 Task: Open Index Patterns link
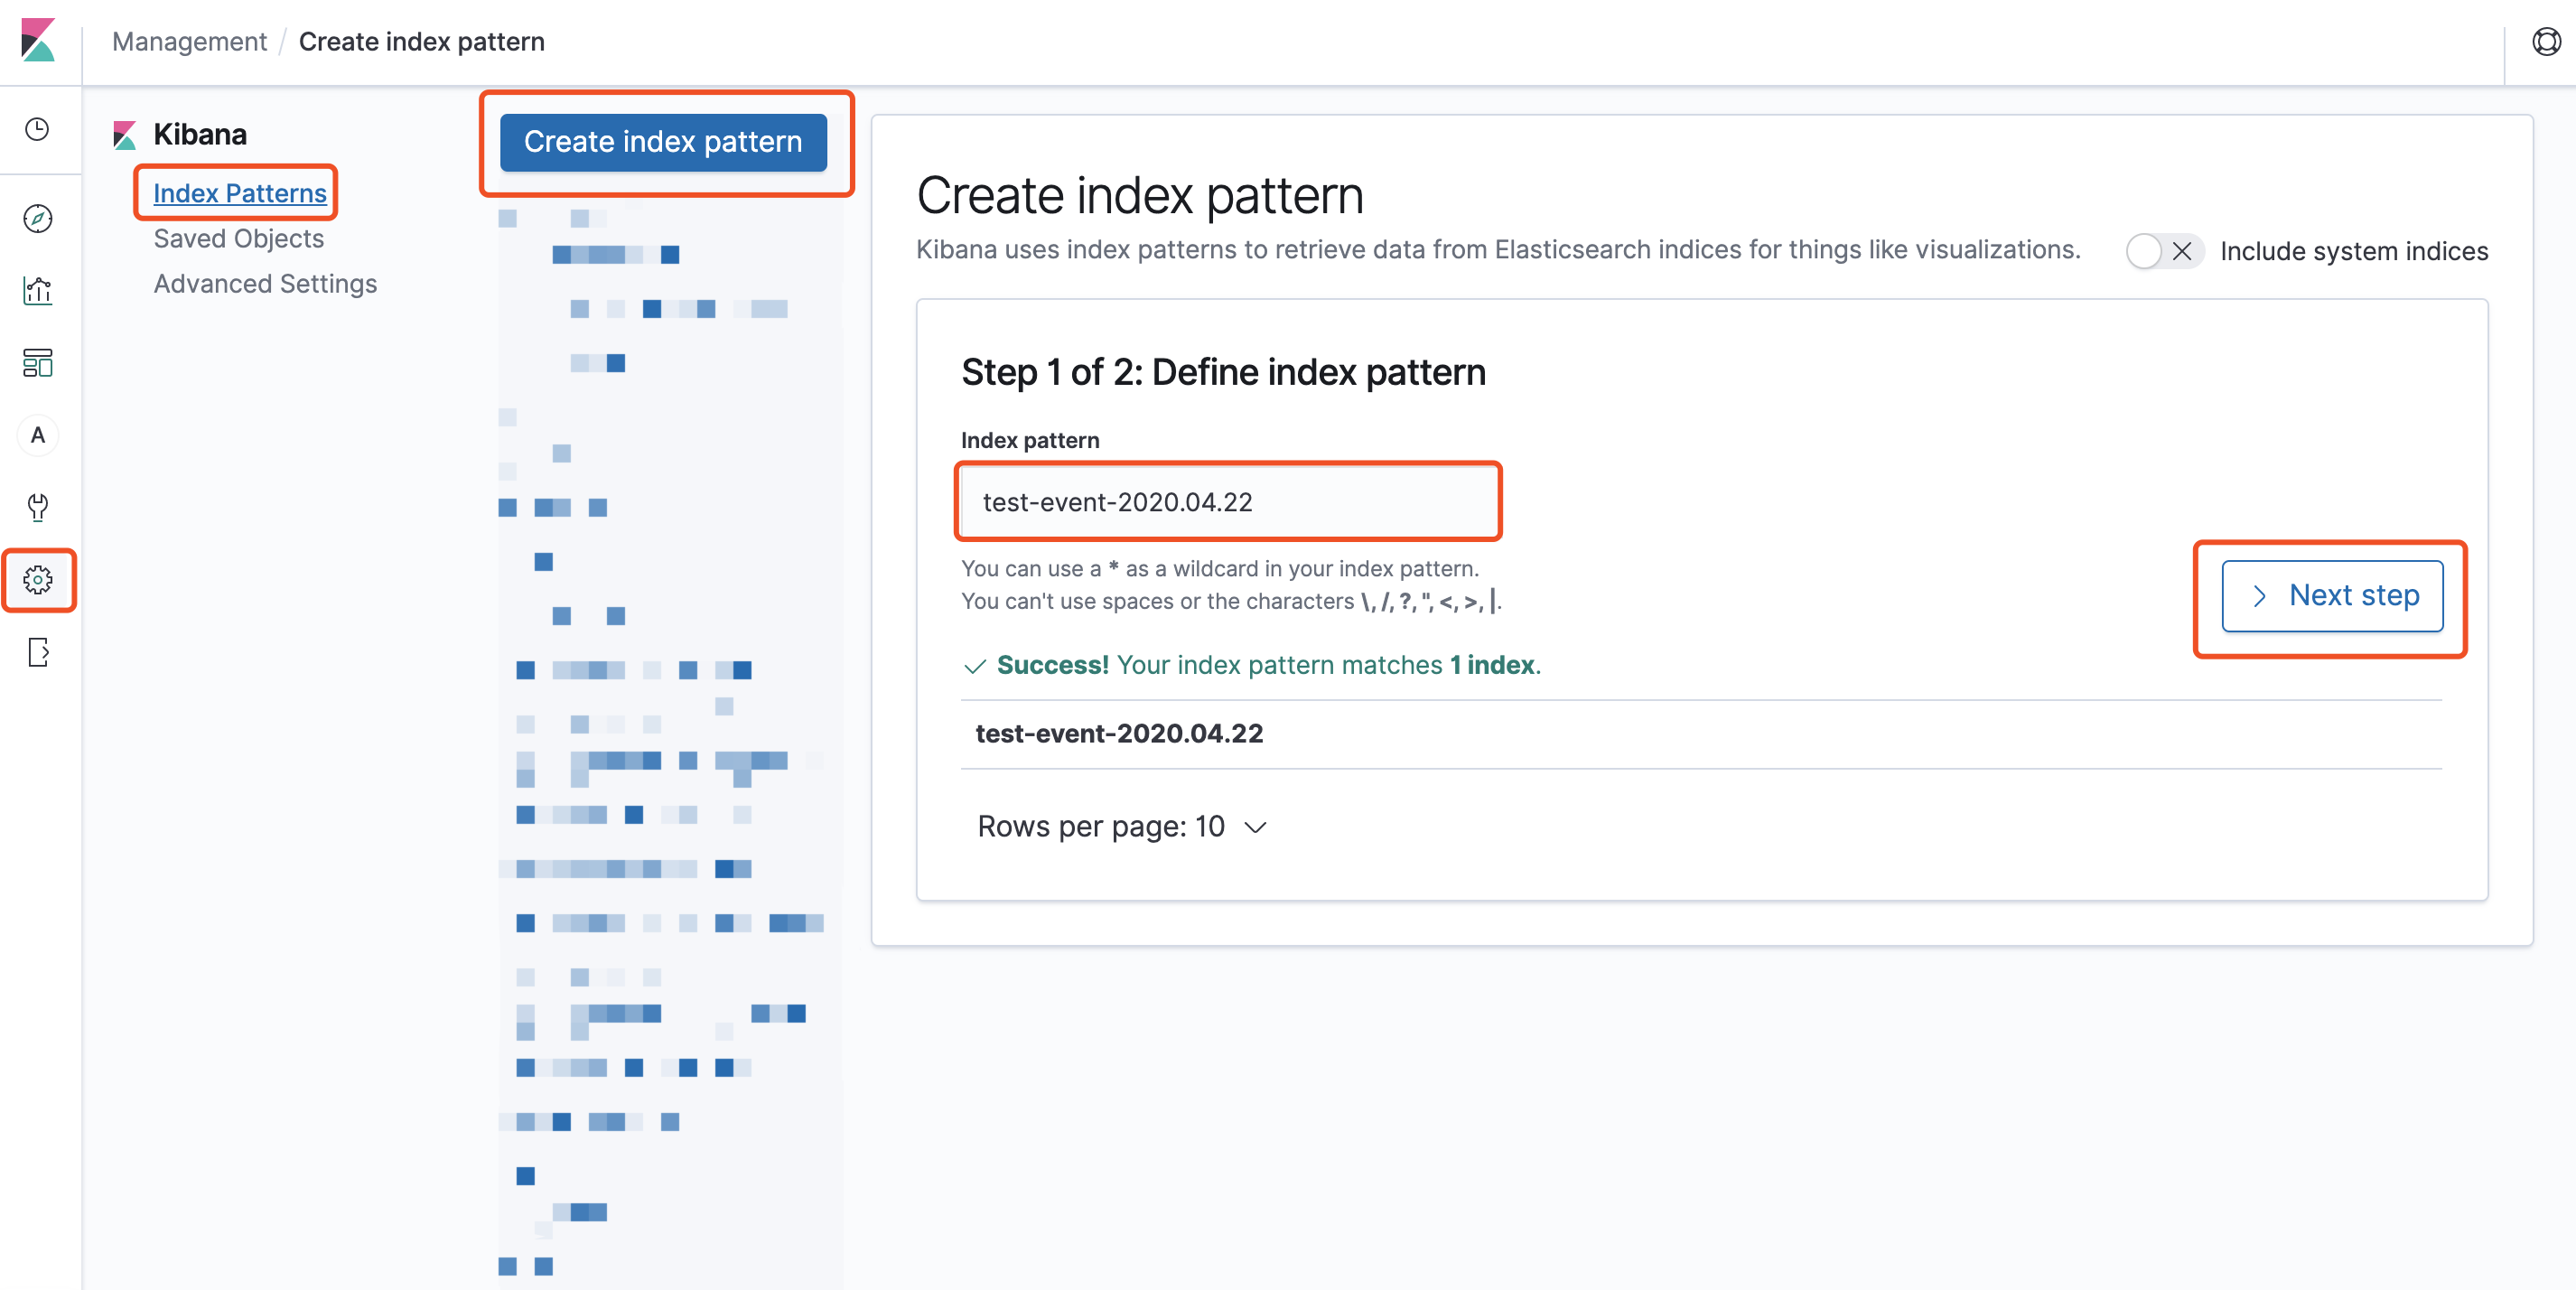(240, 193)
